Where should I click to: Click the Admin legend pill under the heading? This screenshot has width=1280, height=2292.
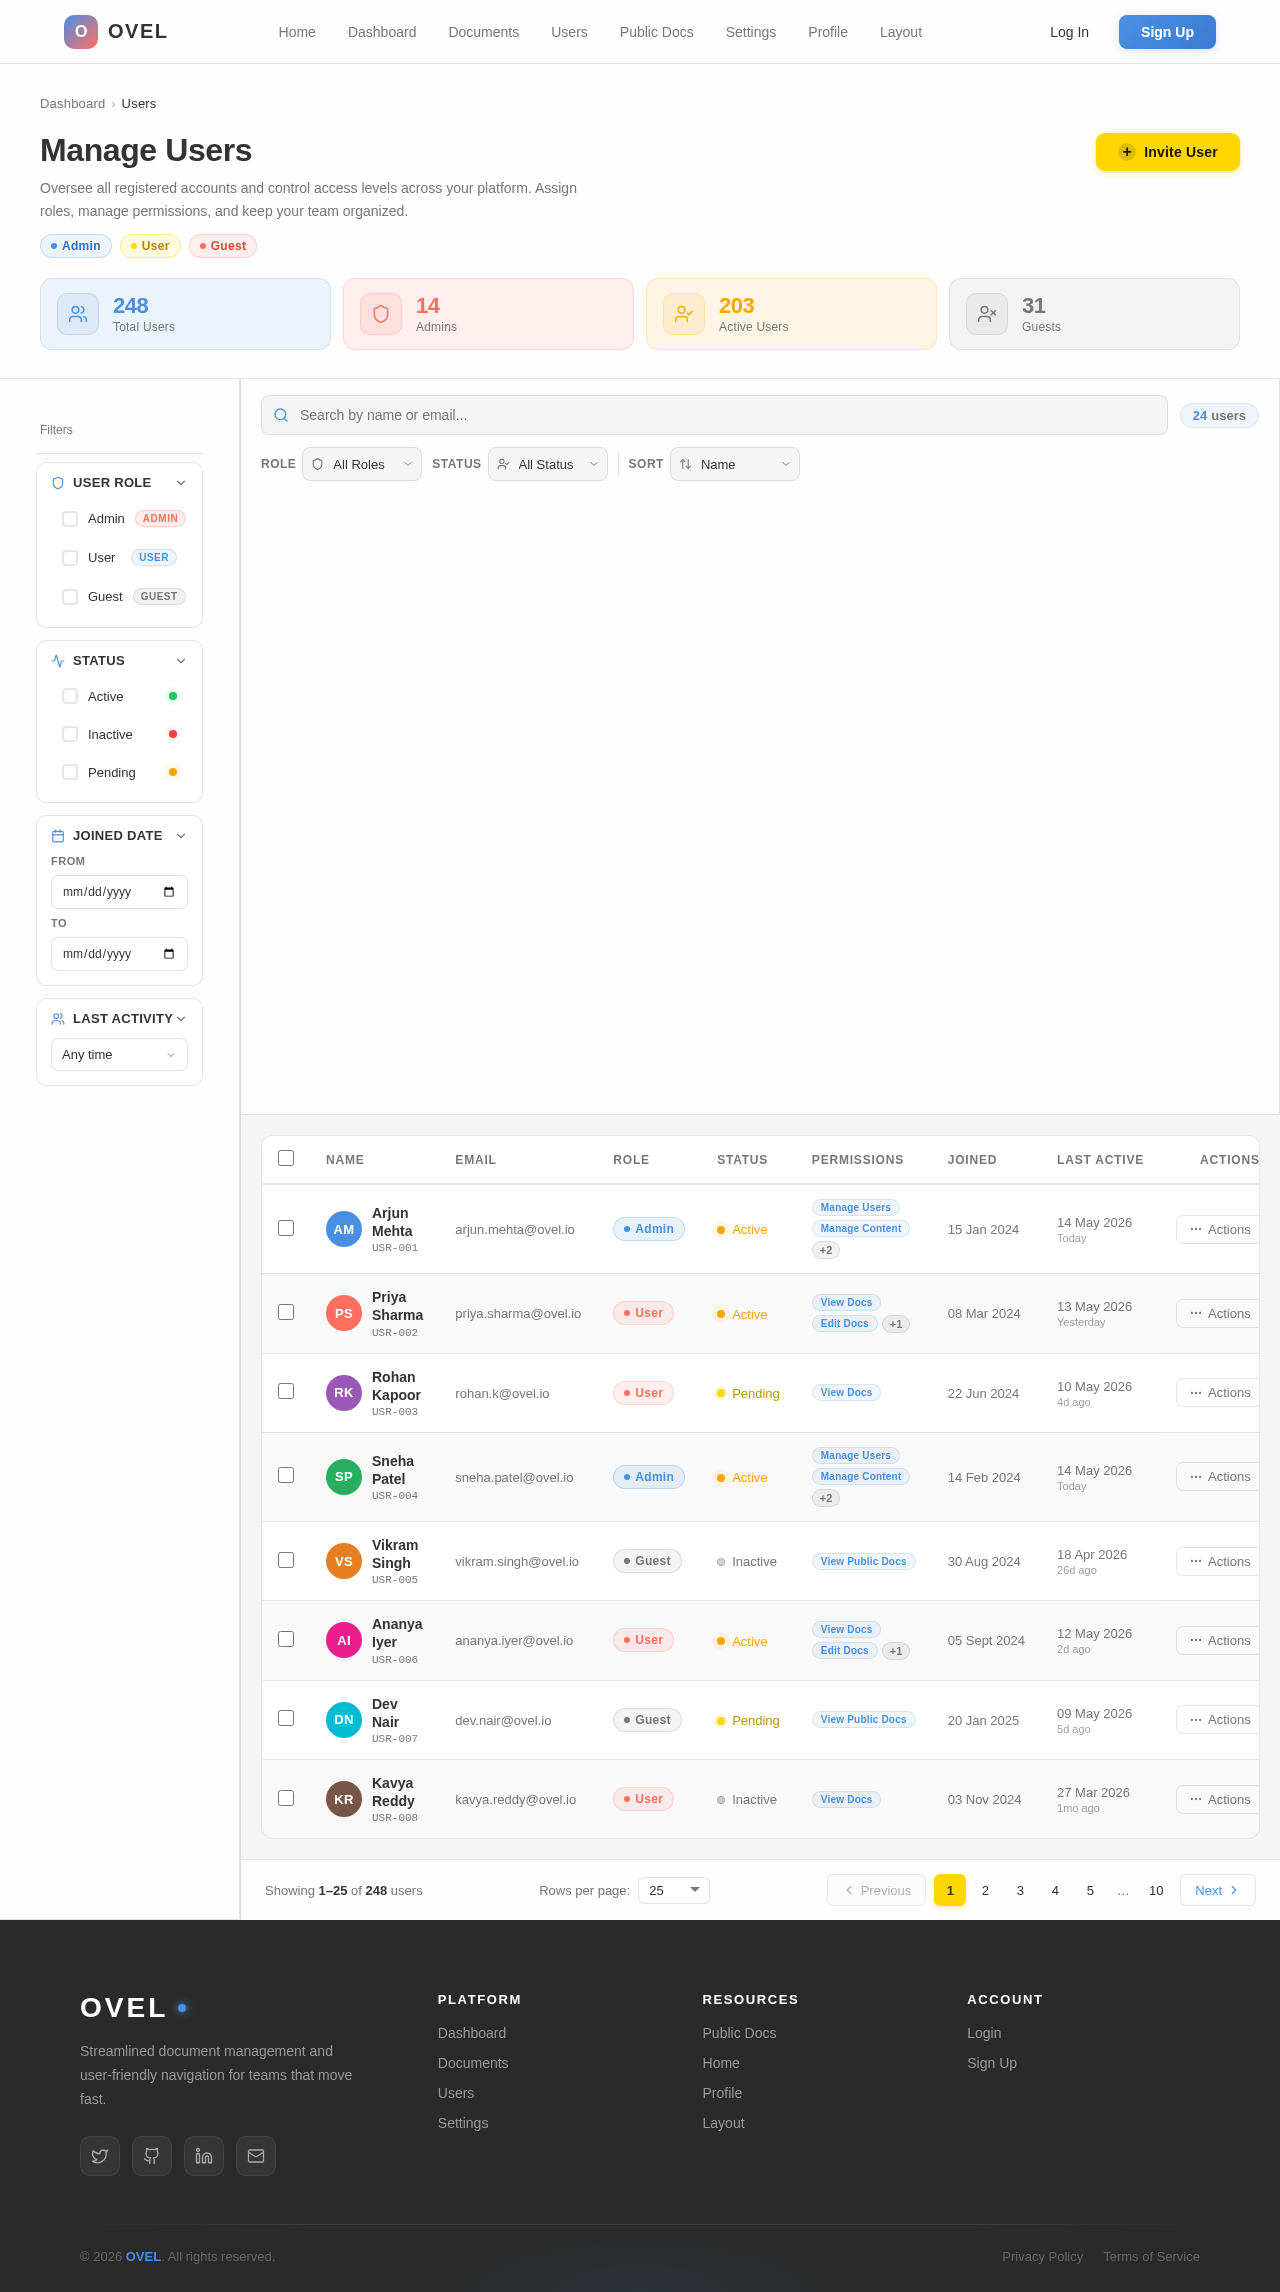[76, 246]
